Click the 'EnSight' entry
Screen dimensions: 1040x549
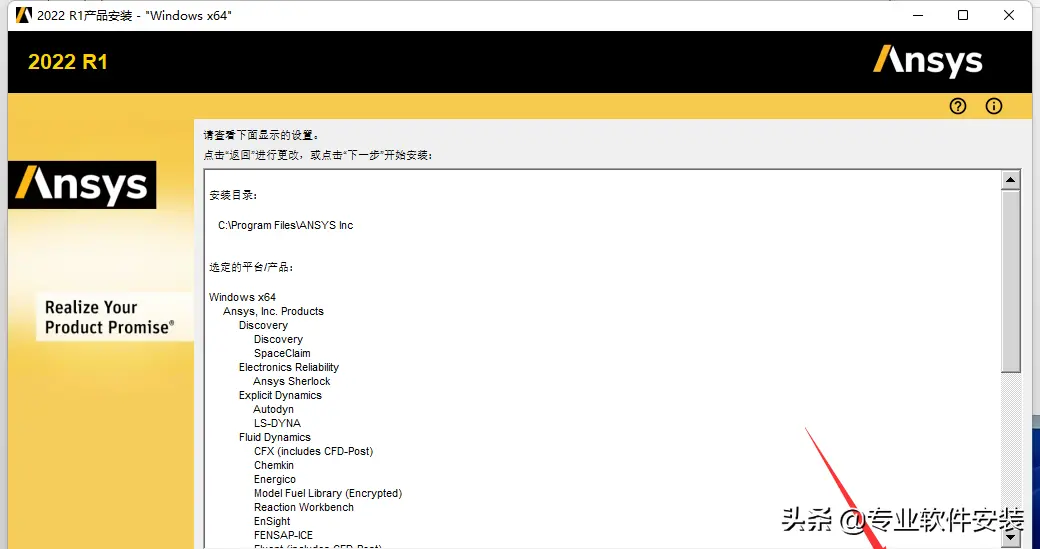point(272,521)
